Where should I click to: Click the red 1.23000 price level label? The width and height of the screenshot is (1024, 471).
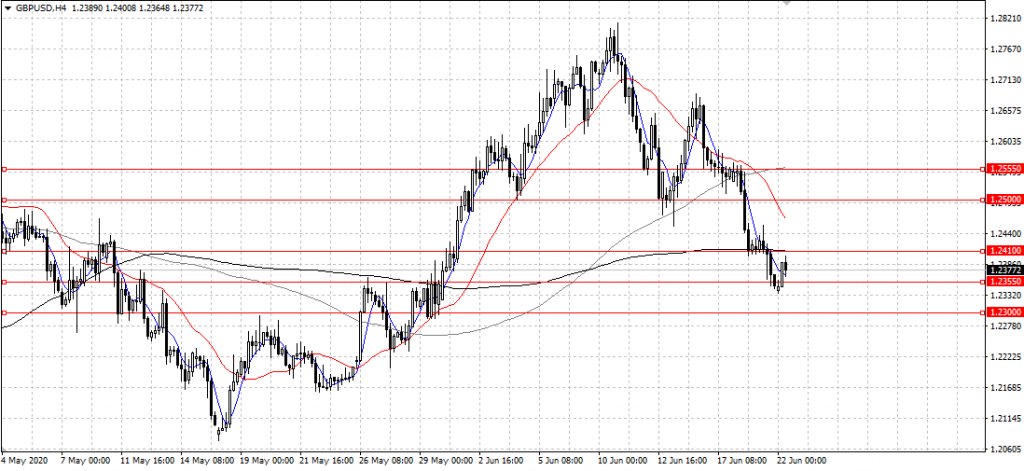click(1003, 312)
